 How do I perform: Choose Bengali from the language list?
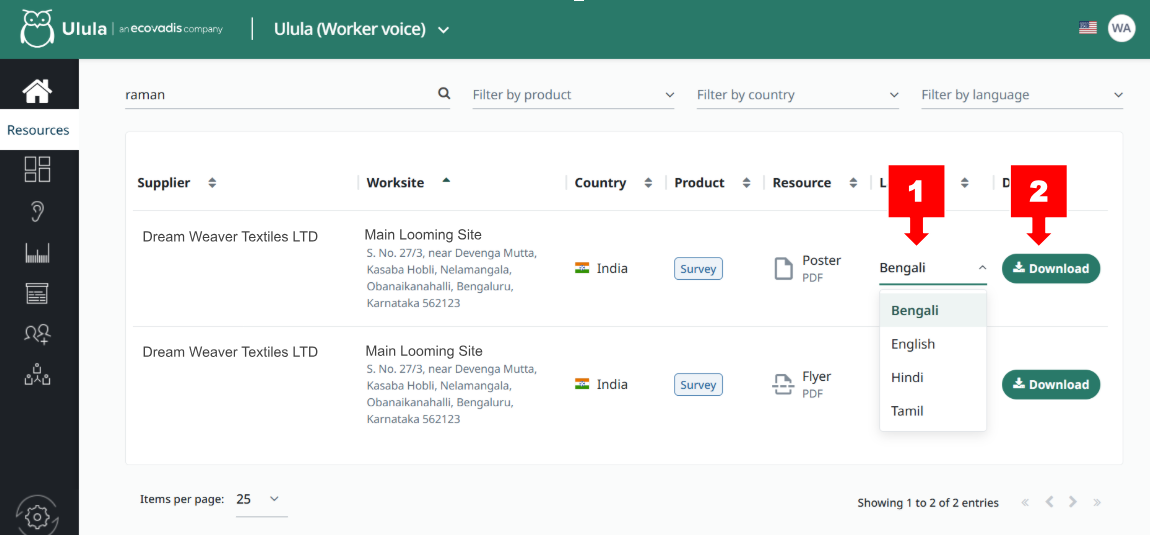tap(933, 310)
